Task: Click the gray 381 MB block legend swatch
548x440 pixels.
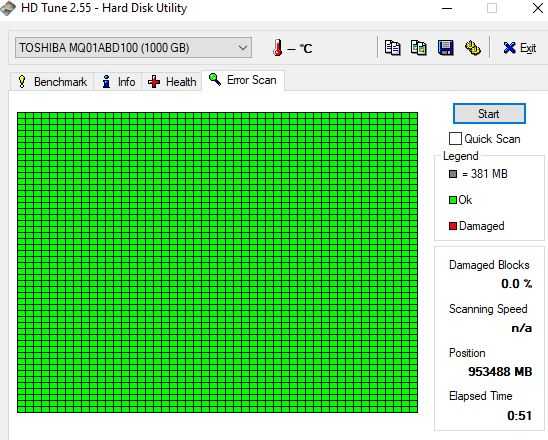Action: click(x=453, y=174)
